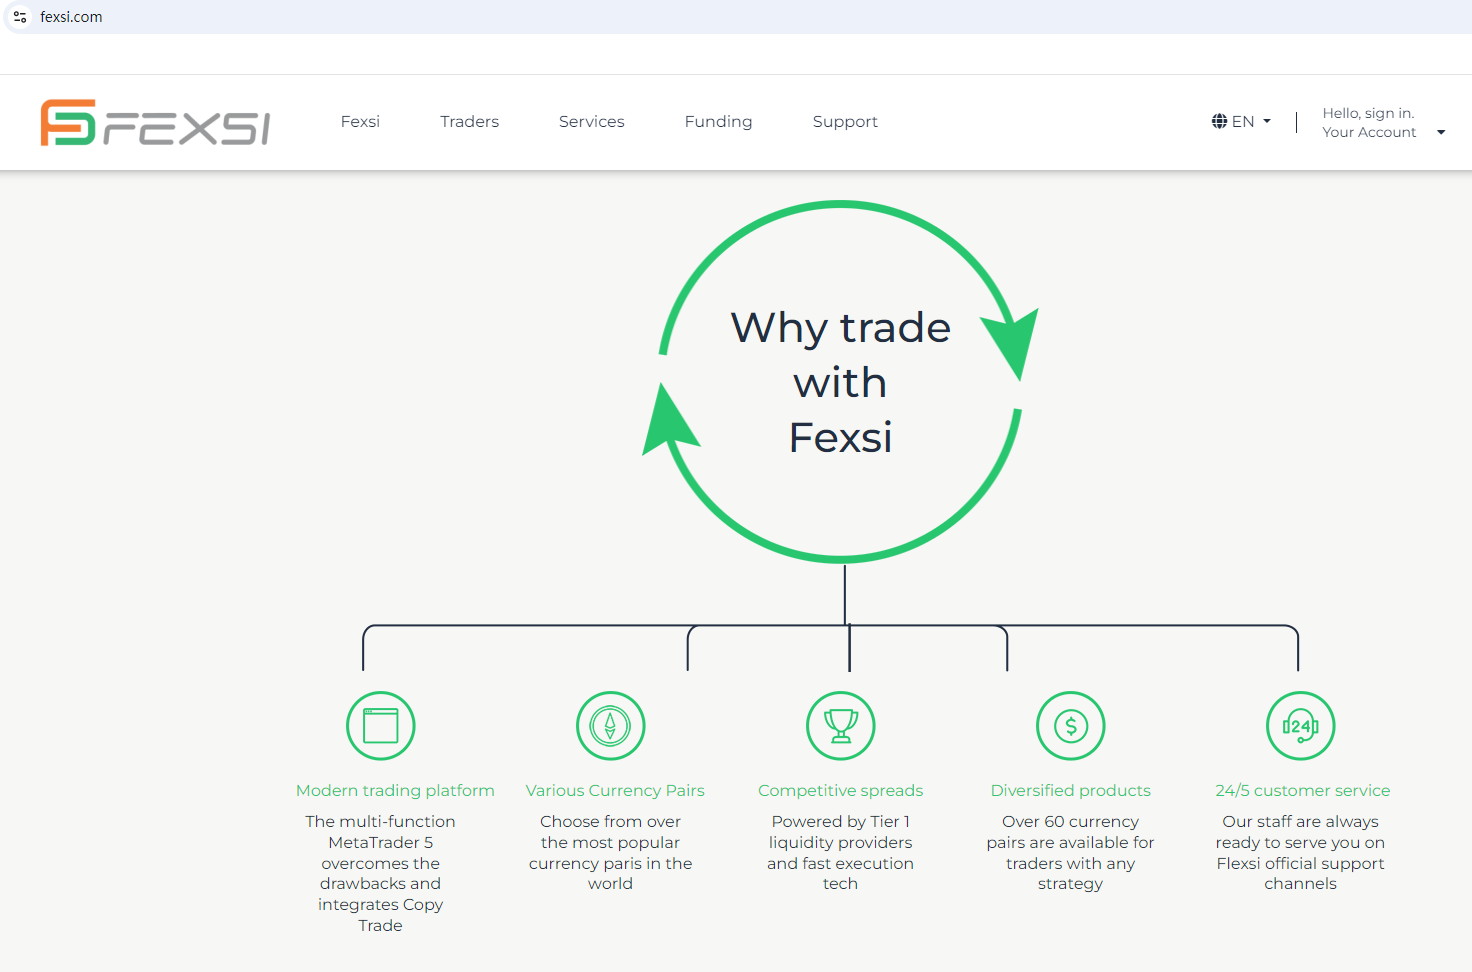Open the Traders menu
The image size is (1472, 972).
point(469,122)
